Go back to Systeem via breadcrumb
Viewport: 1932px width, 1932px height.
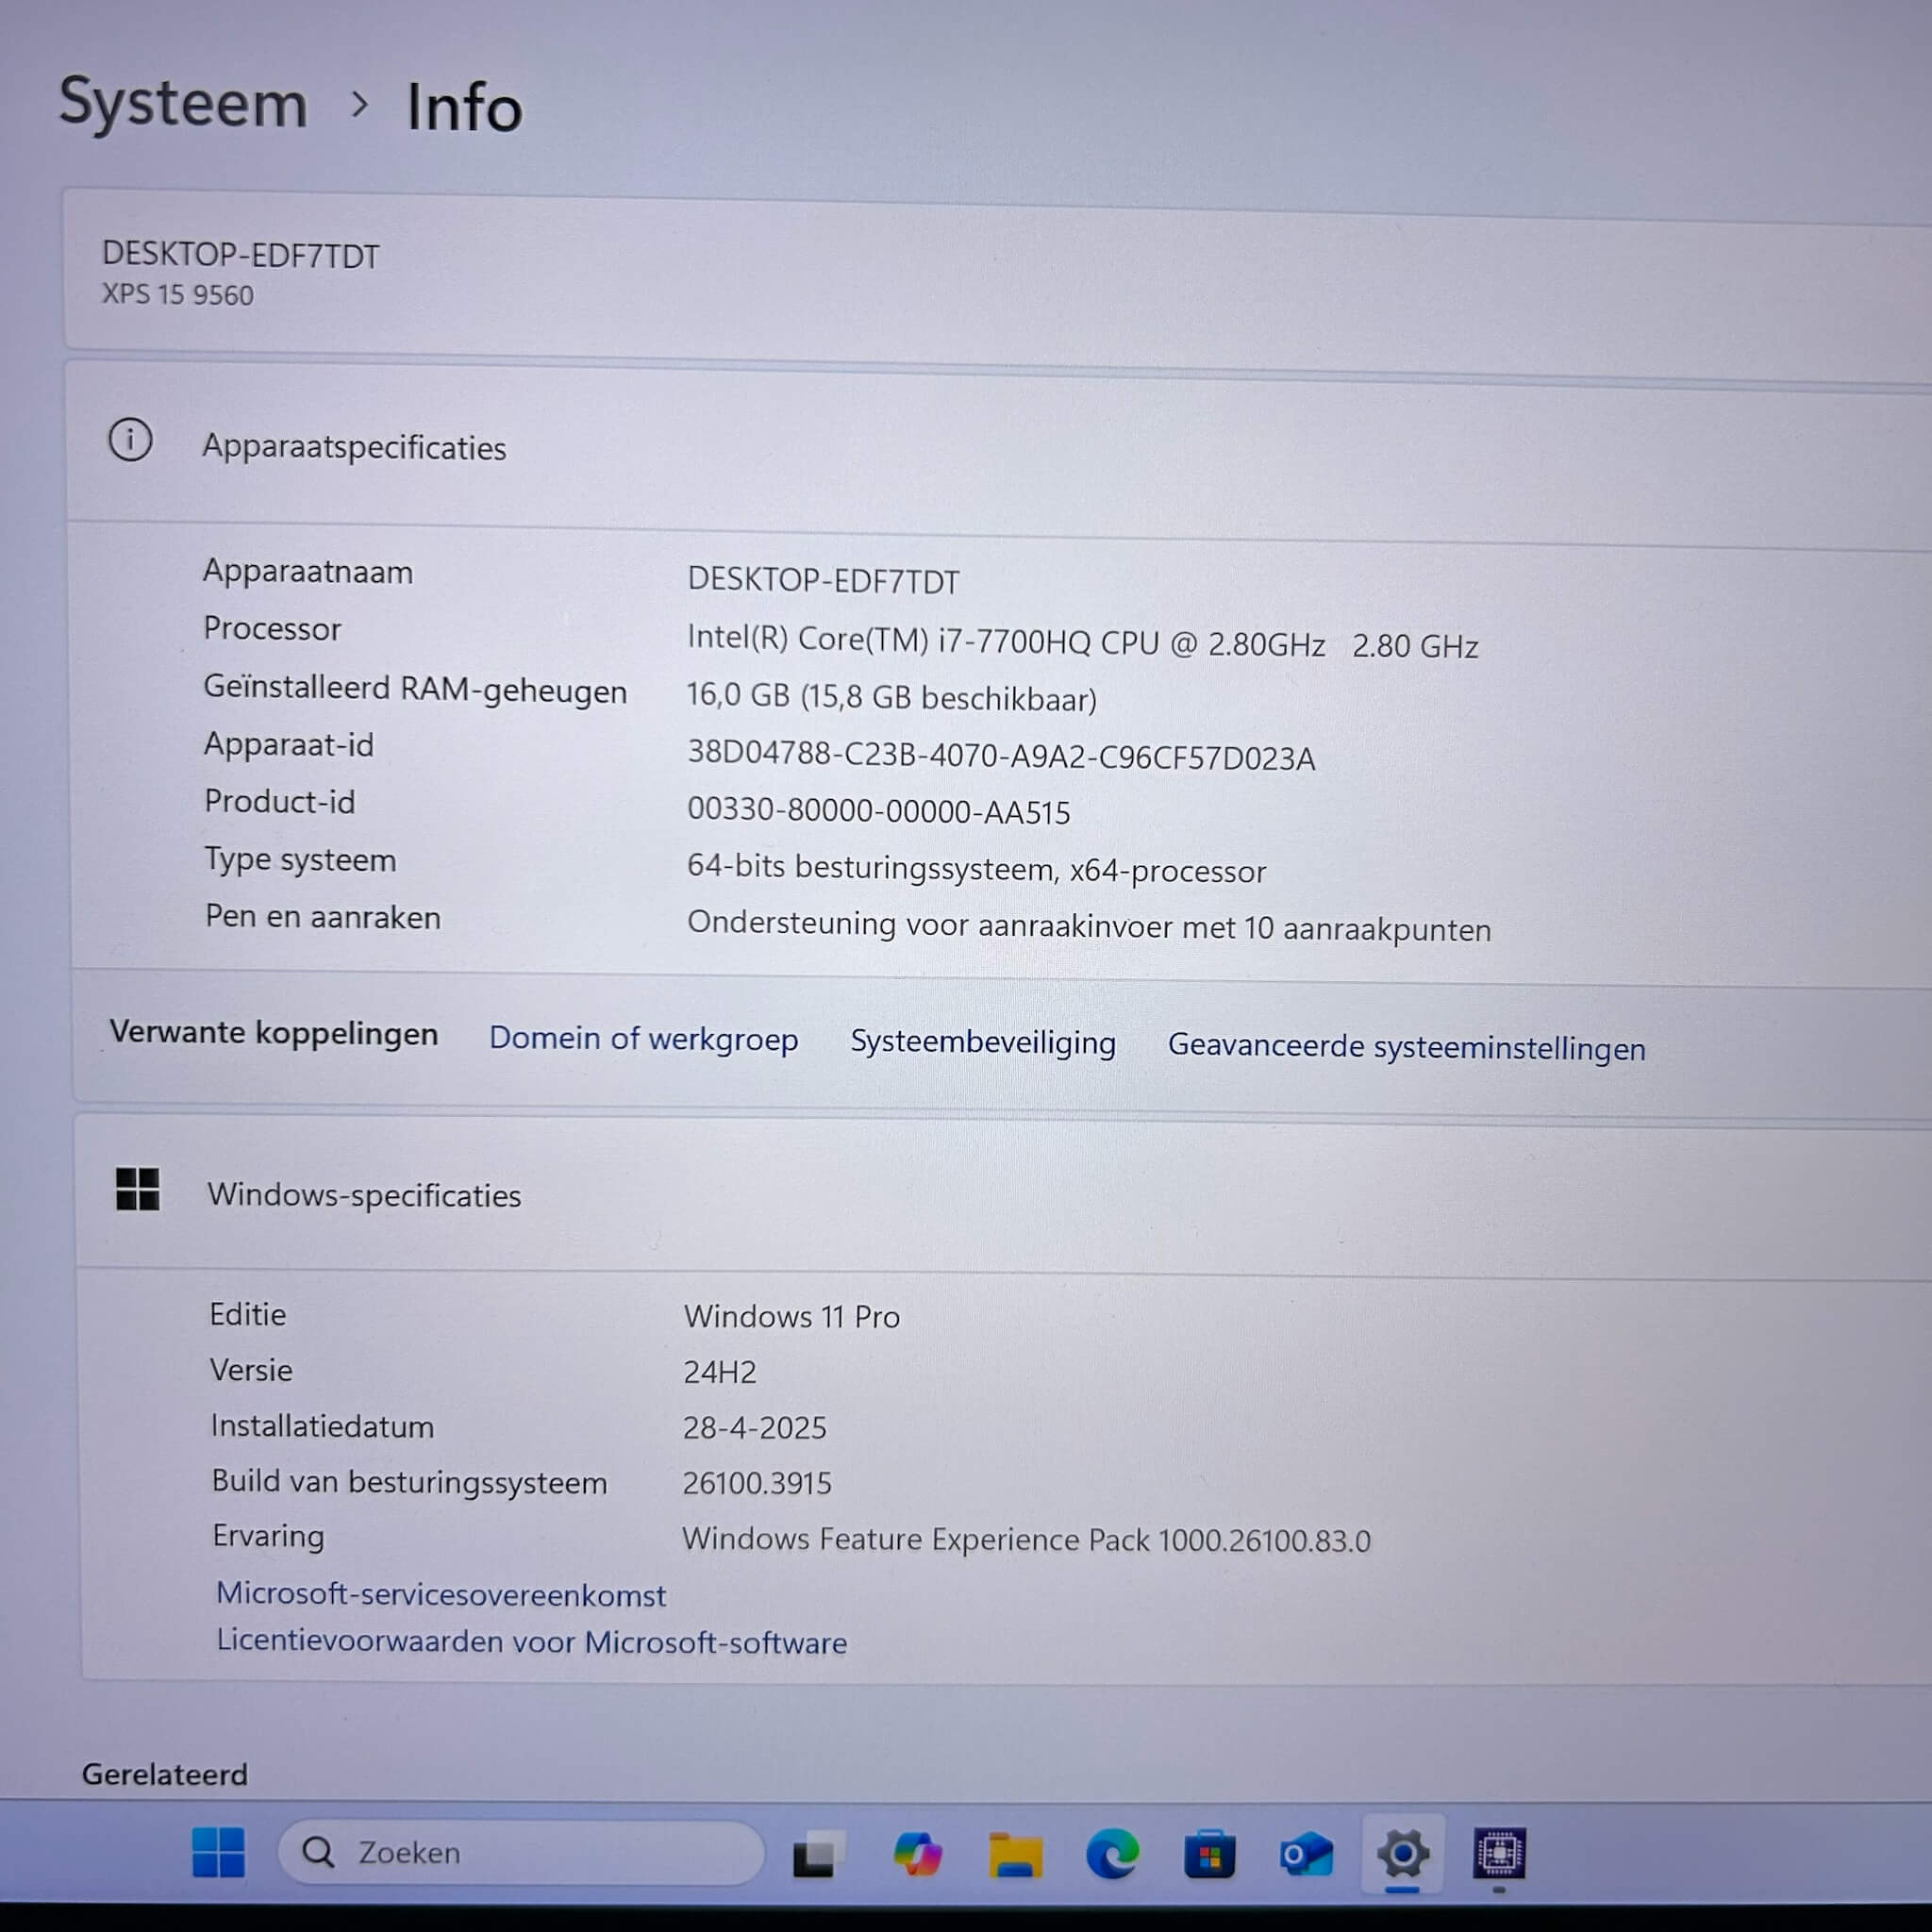183,103
